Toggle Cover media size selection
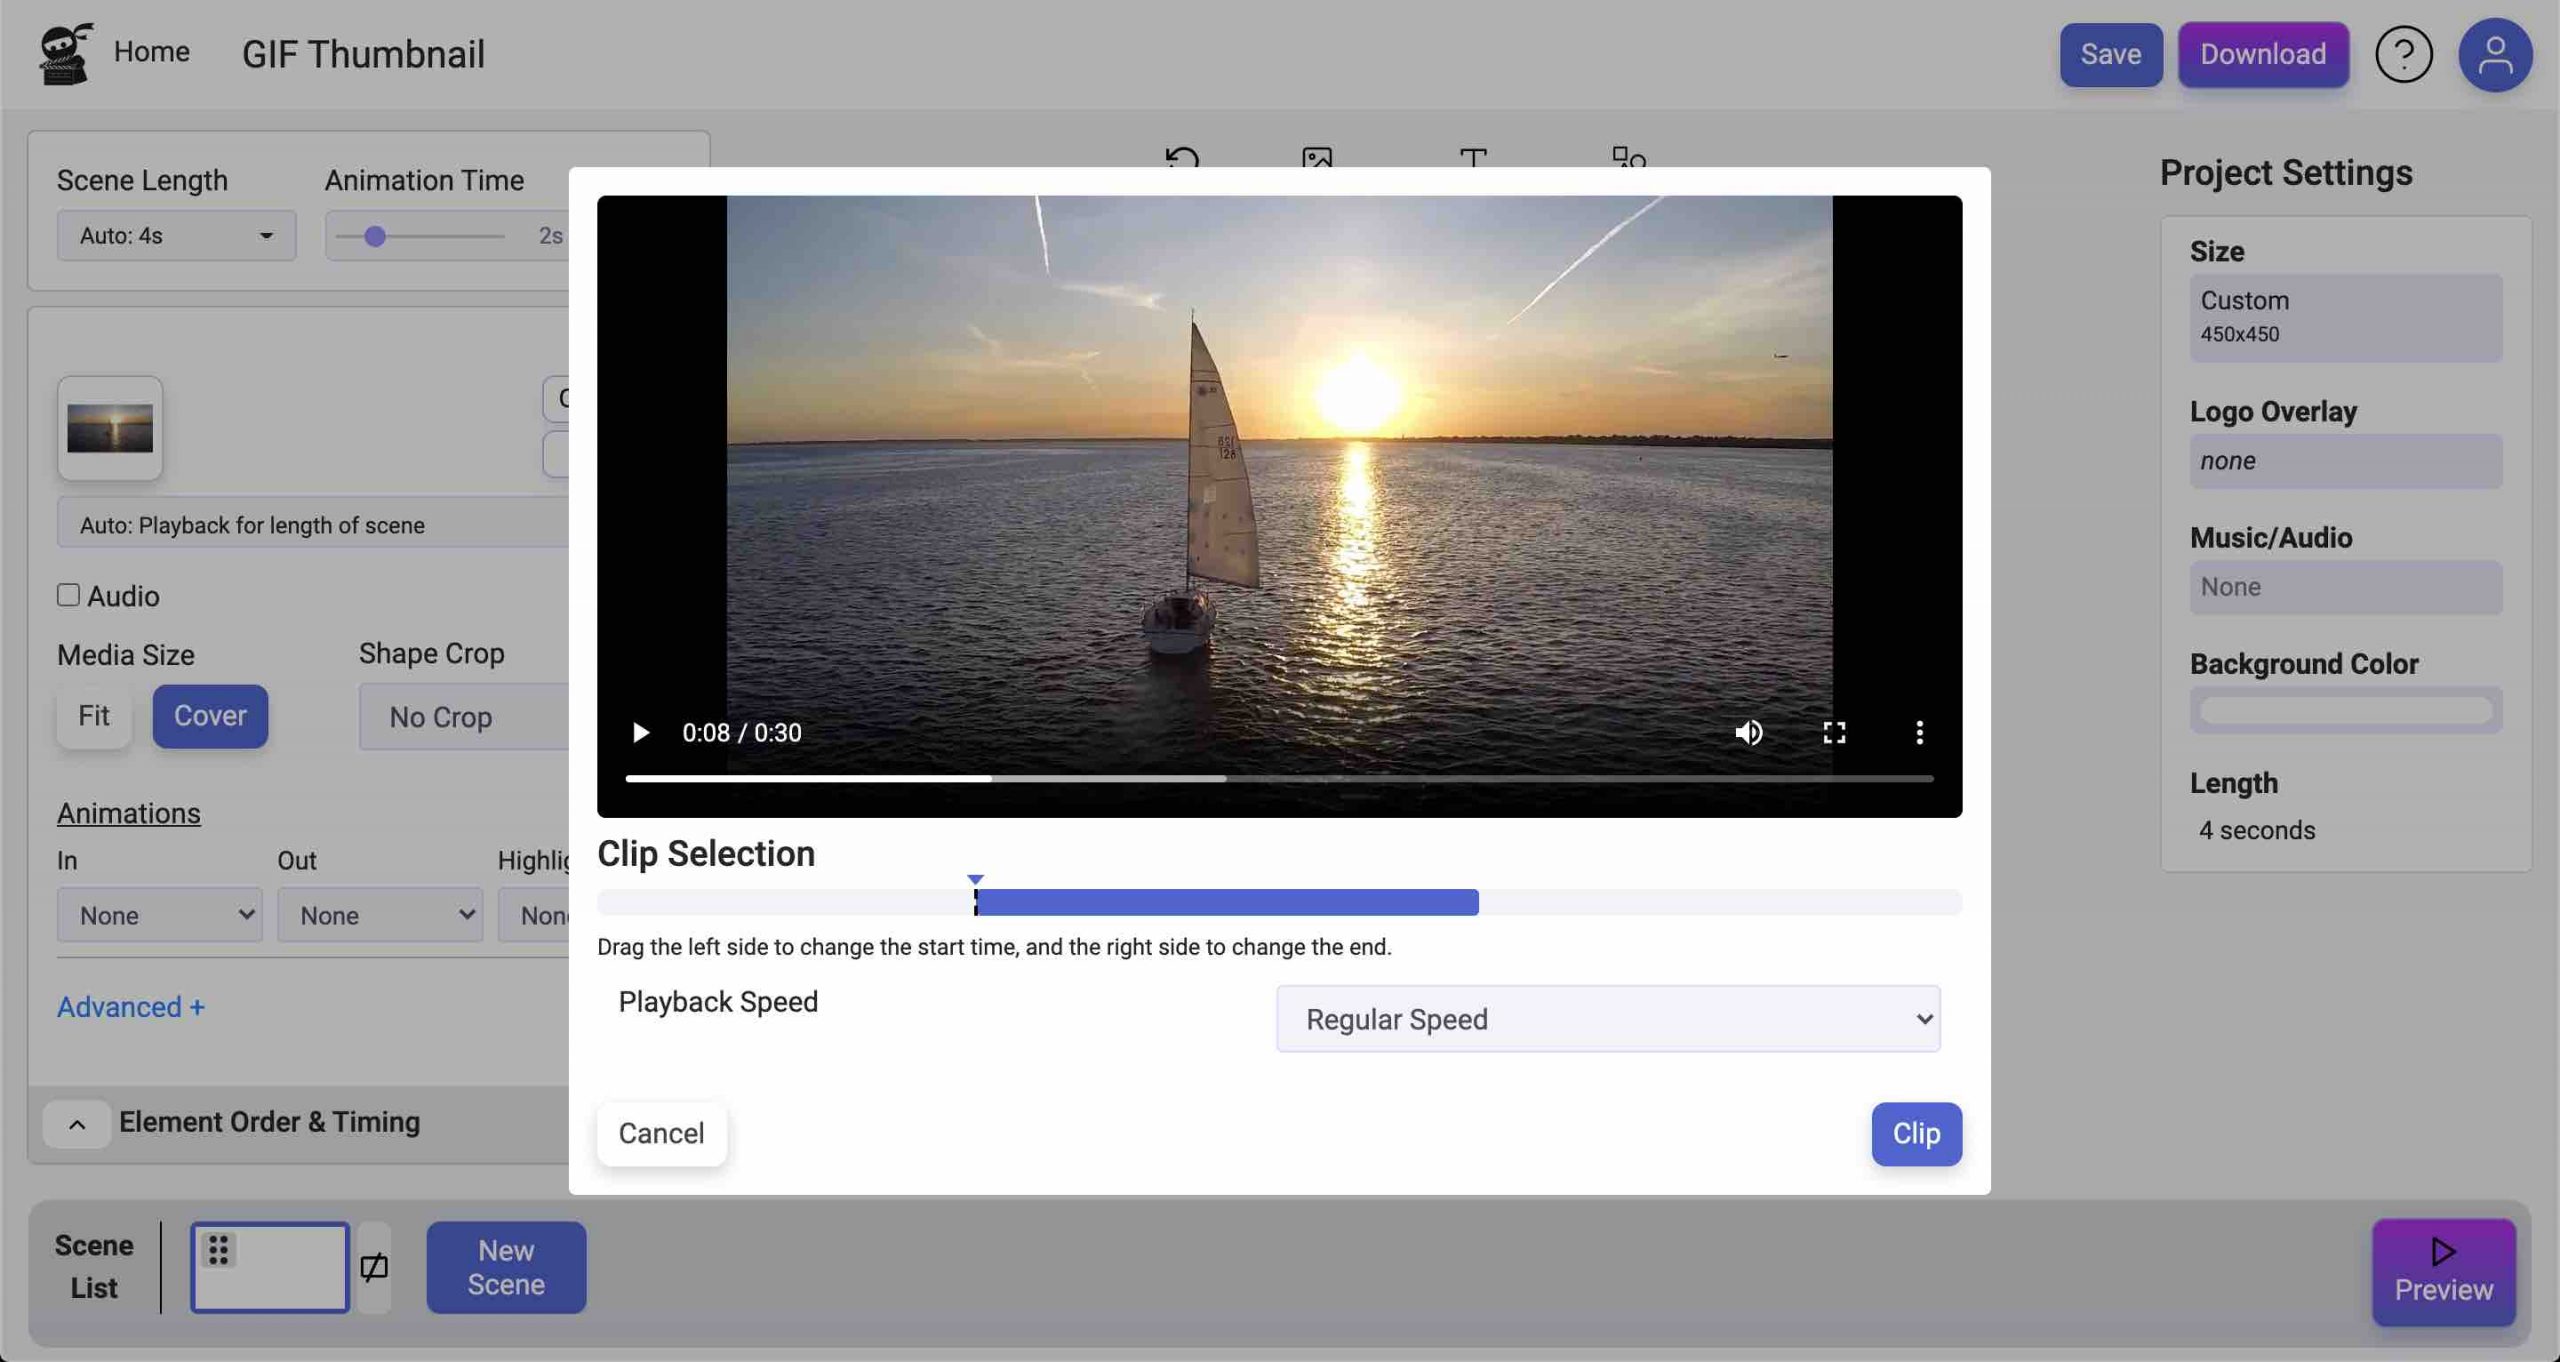This screenshot has height=1362, width=2560. coord(208,715)
